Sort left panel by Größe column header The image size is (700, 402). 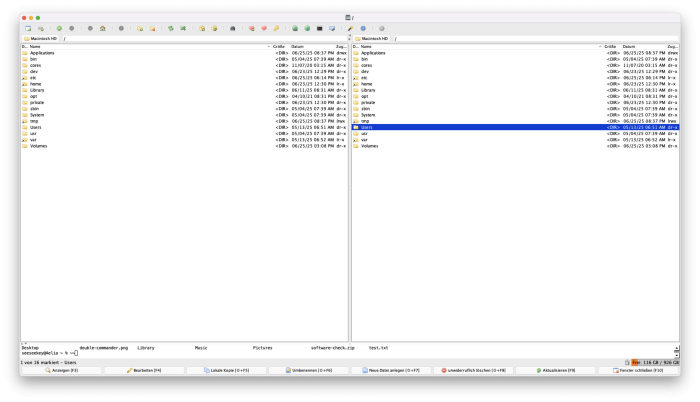279,46
